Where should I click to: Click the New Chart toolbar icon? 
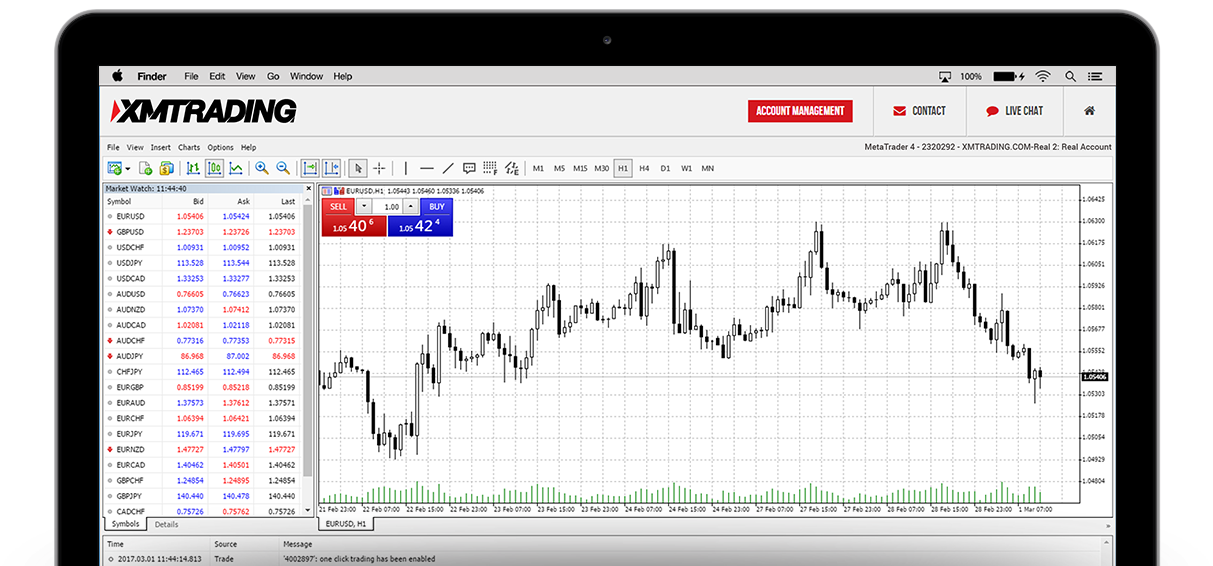(114, 168)
